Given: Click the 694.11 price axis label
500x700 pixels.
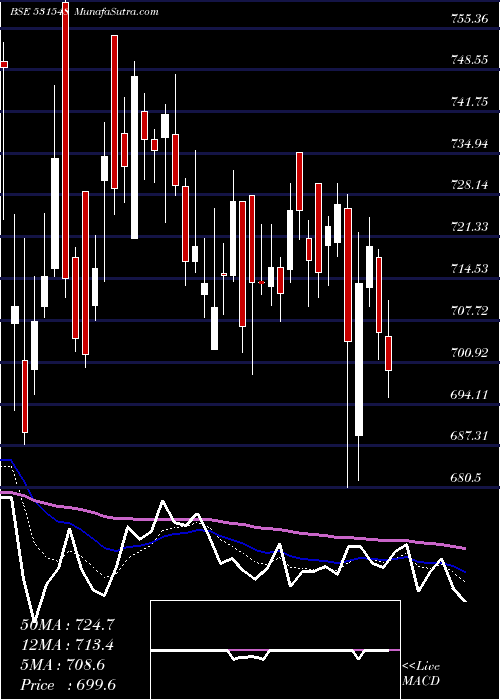Looking at the screenshot, I should (x=469, y=395).
